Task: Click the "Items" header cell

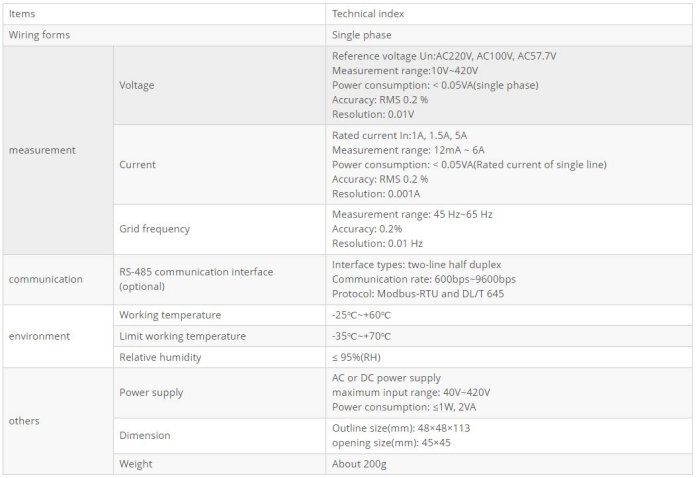Action: click(22, 14)
